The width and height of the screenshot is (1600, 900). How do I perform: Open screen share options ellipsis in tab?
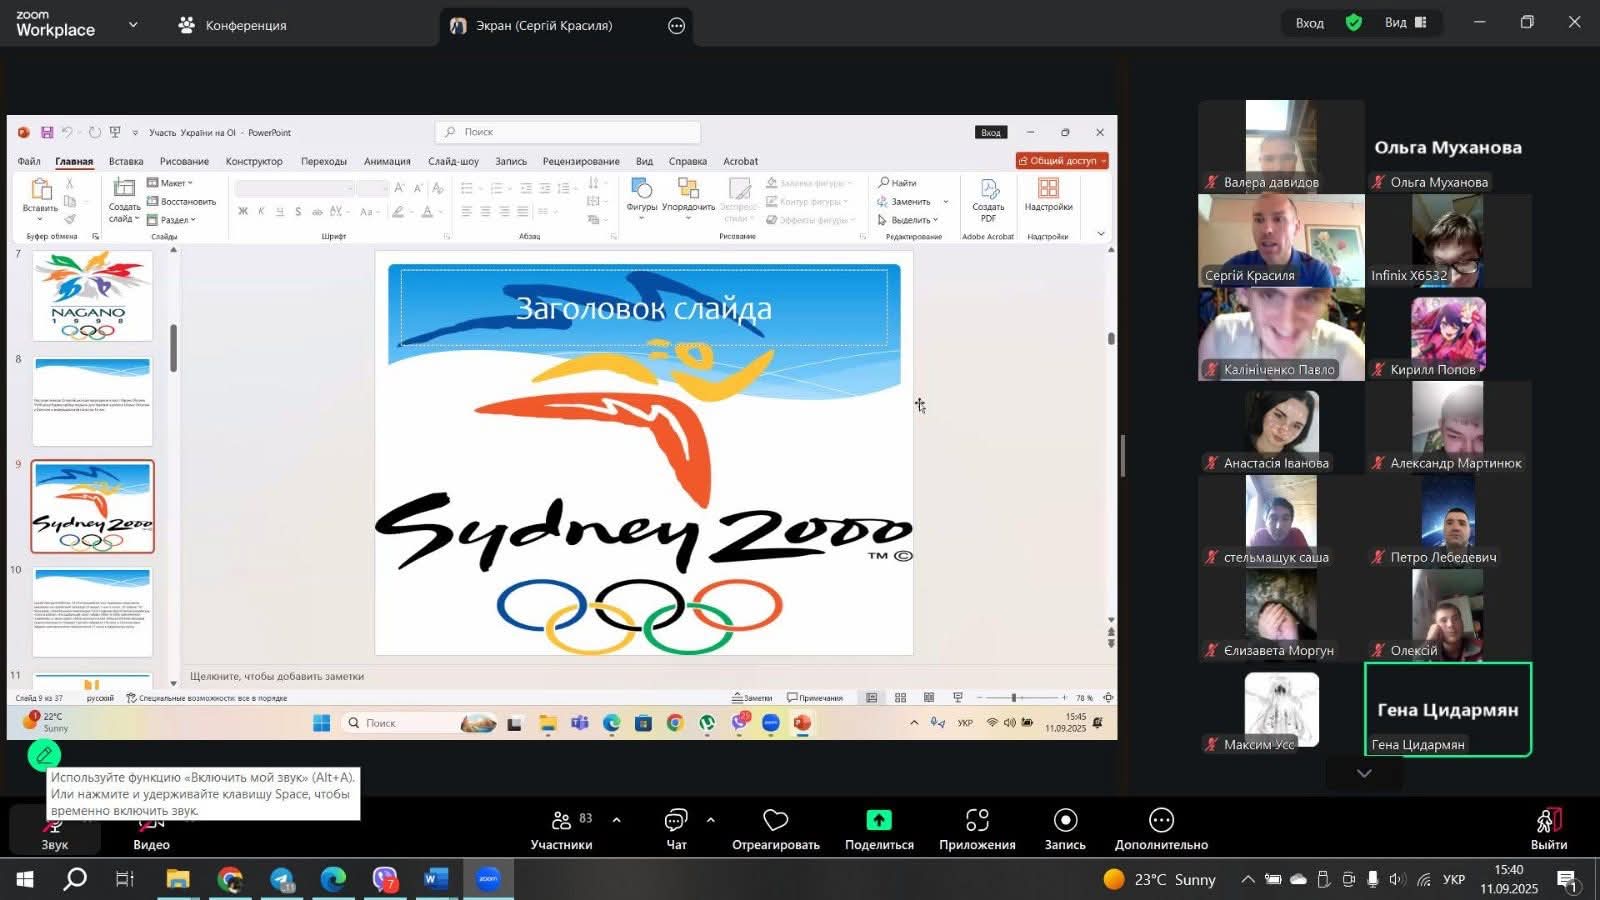(x=677, y=26)
